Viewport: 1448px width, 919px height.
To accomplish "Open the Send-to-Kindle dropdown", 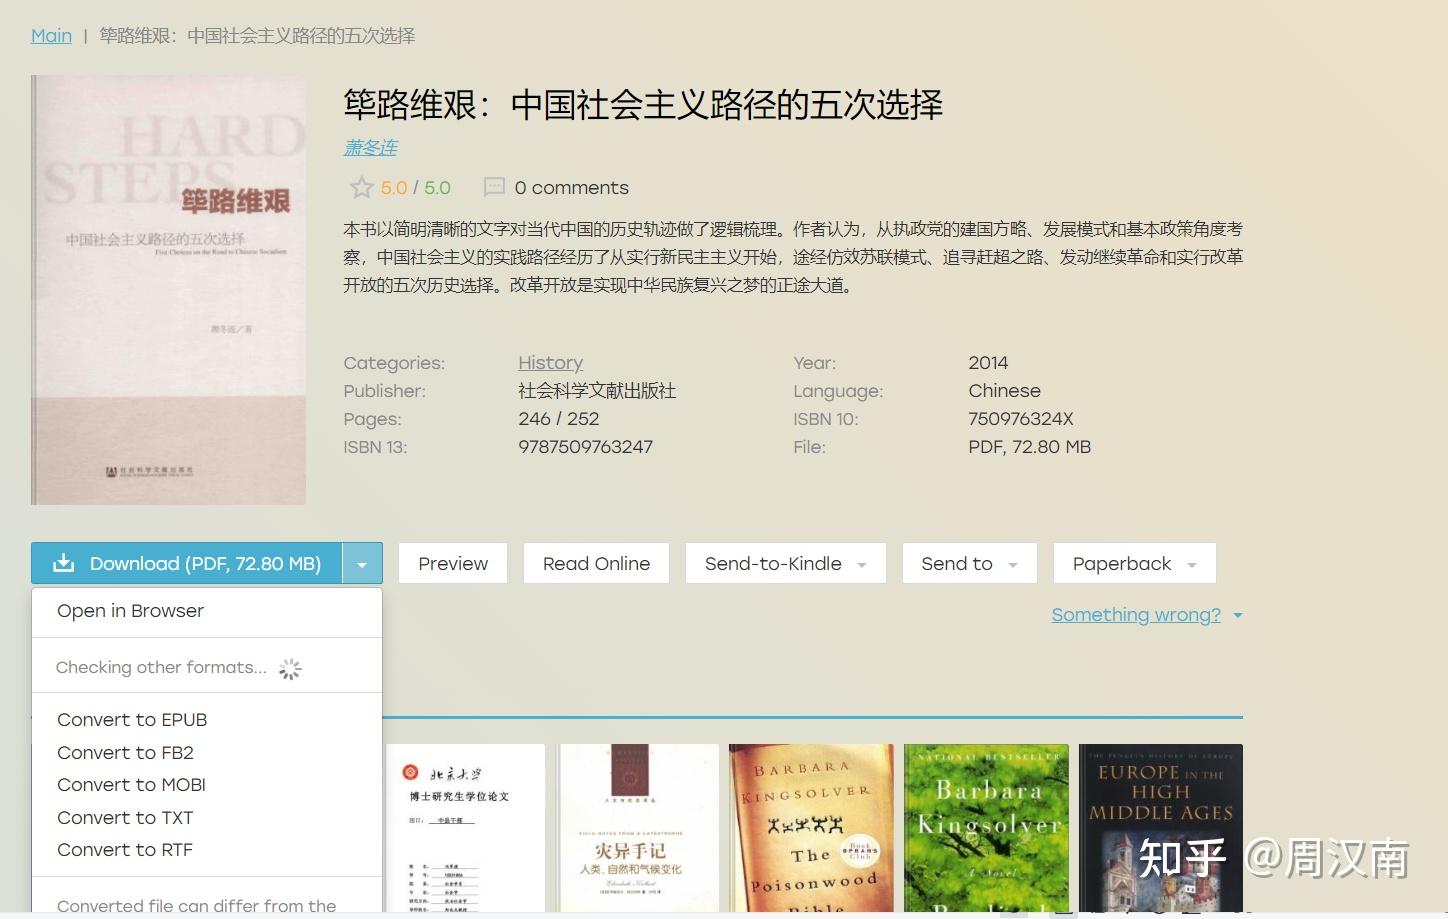I will click(862, 563).
